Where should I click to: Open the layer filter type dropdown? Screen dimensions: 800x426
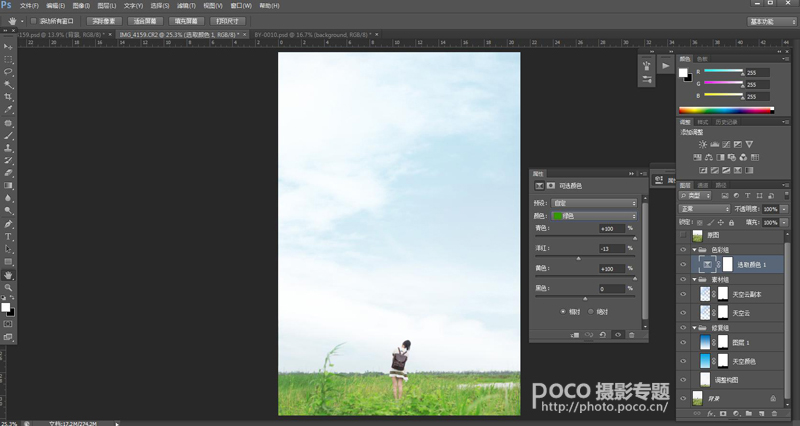pos(695,196)
